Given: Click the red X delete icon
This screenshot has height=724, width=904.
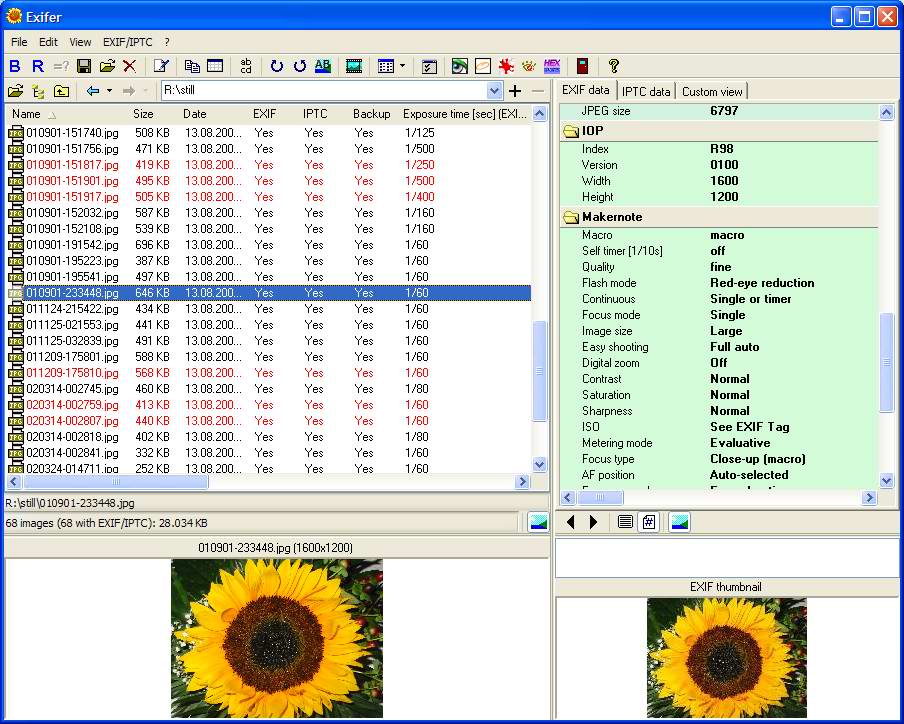Looking at the screenshot, I should [x=129, y=67].
